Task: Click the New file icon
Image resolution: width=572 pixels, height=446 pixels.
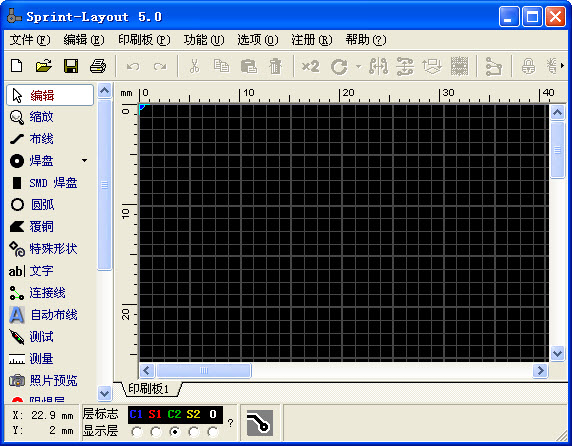Action: point(17,66)
